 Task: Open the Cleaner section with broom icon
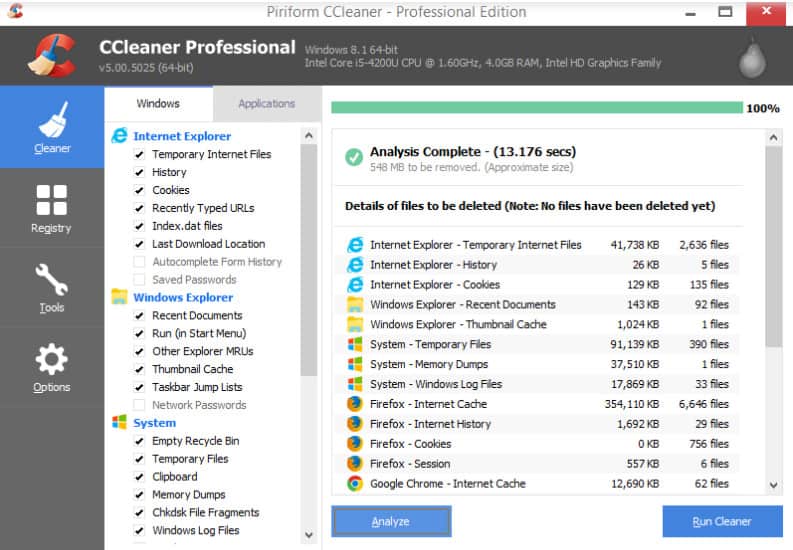coord(52,127)
